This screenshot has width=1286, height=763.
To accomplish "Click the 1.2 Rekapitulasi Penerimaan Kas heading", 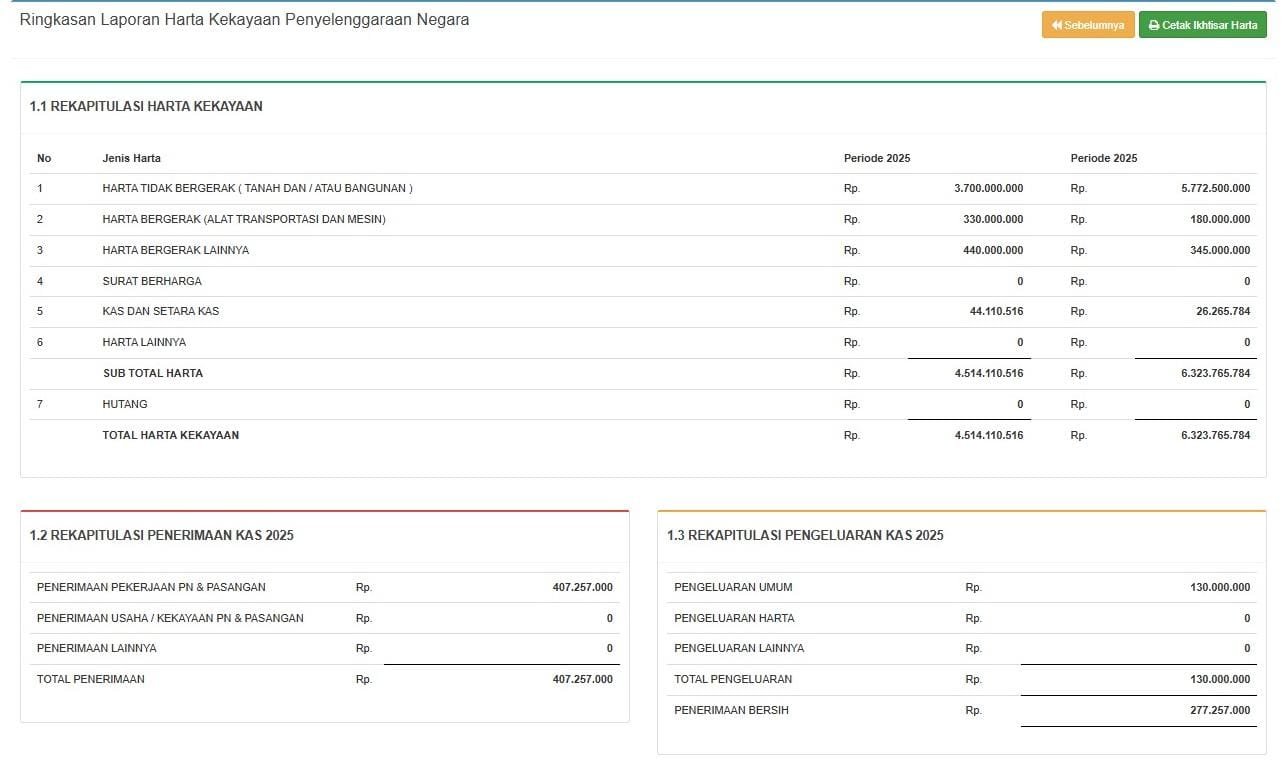I will click(x=161, y=535).
